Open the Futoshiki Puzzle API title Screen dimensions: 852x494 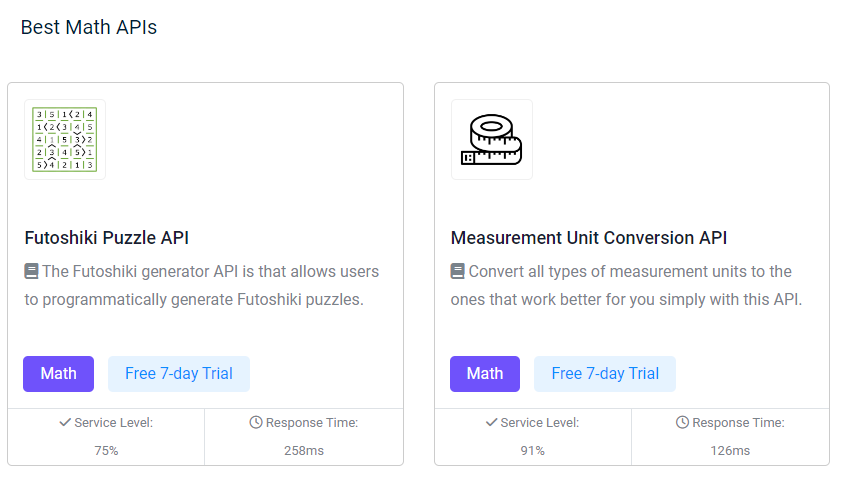tap(106, 238)
